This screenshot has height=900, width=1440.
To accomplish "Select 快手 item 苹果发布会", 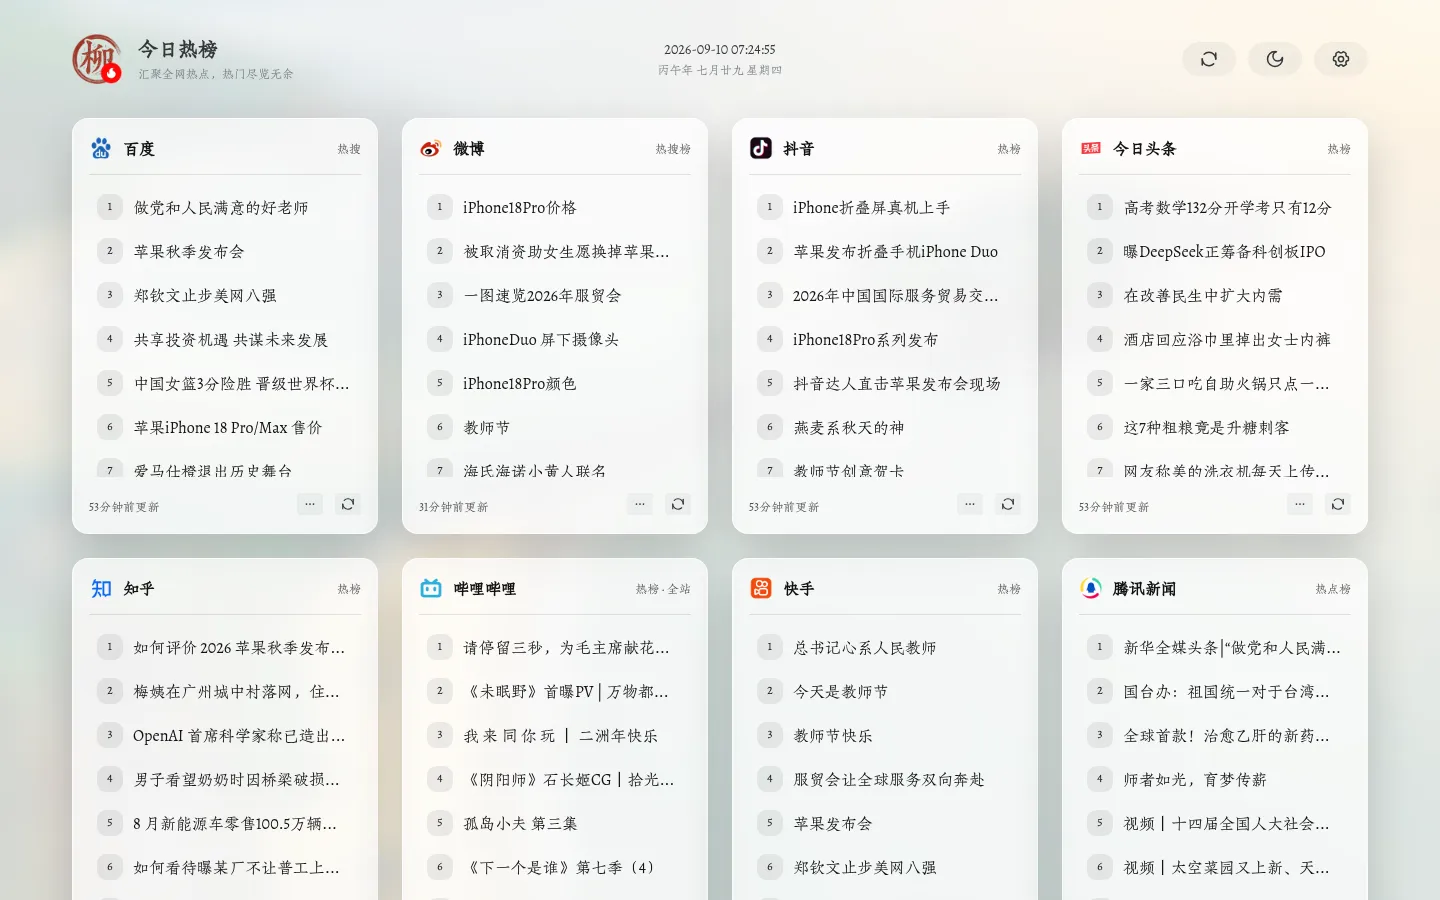I will [x=833, y=823].
